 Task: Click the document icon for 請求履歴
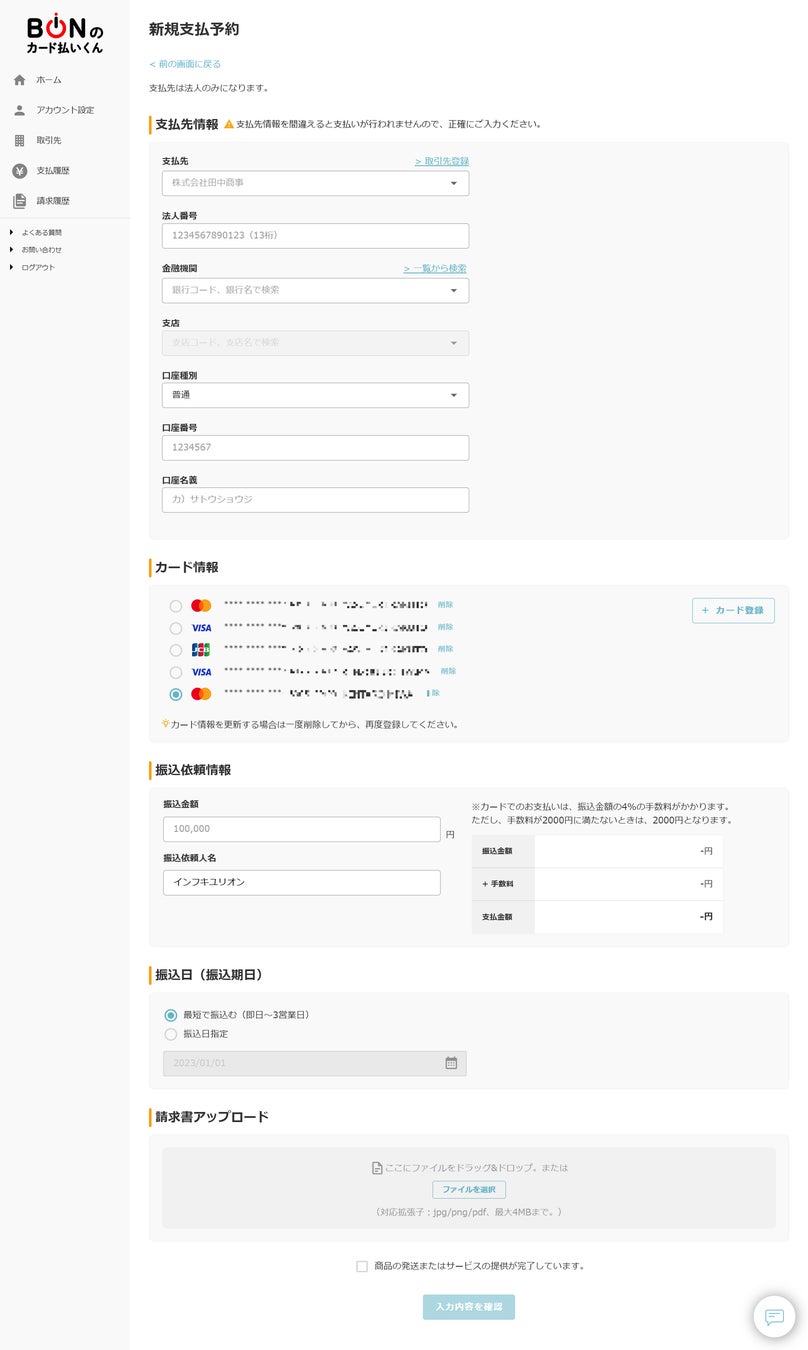20,201
